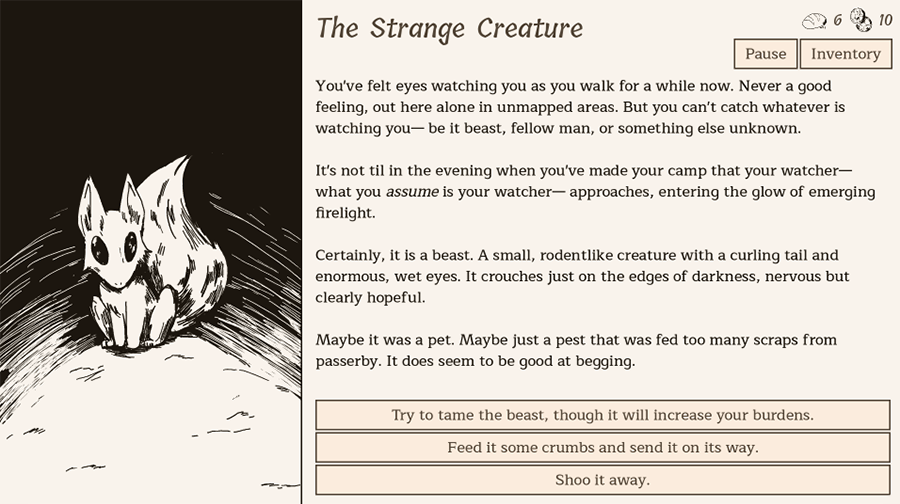
Task: Click "The Strange Creature" title
Action: 449,28
